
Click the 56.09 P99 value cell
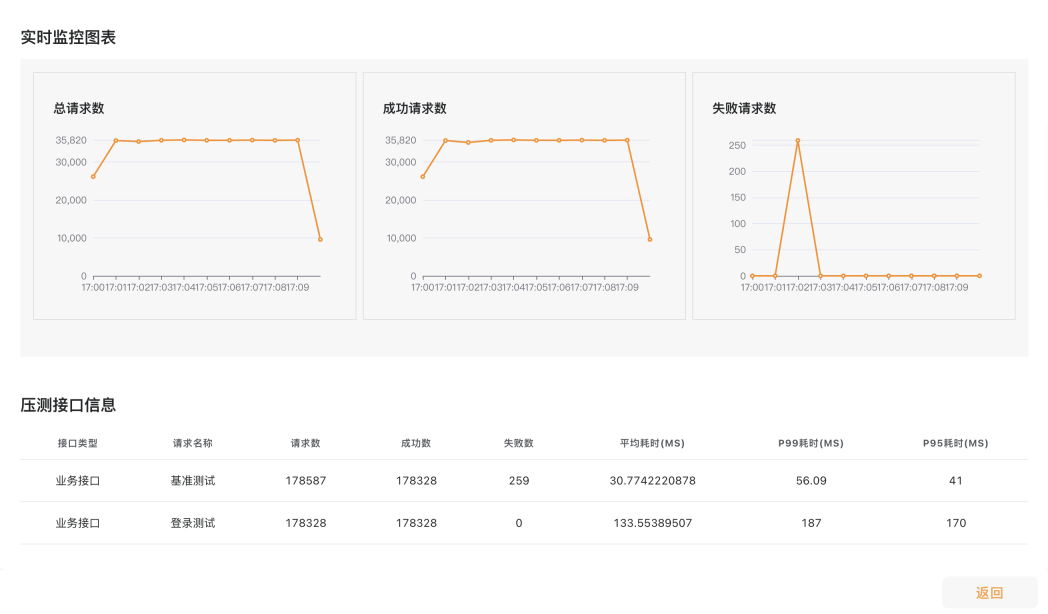point(811,480)
